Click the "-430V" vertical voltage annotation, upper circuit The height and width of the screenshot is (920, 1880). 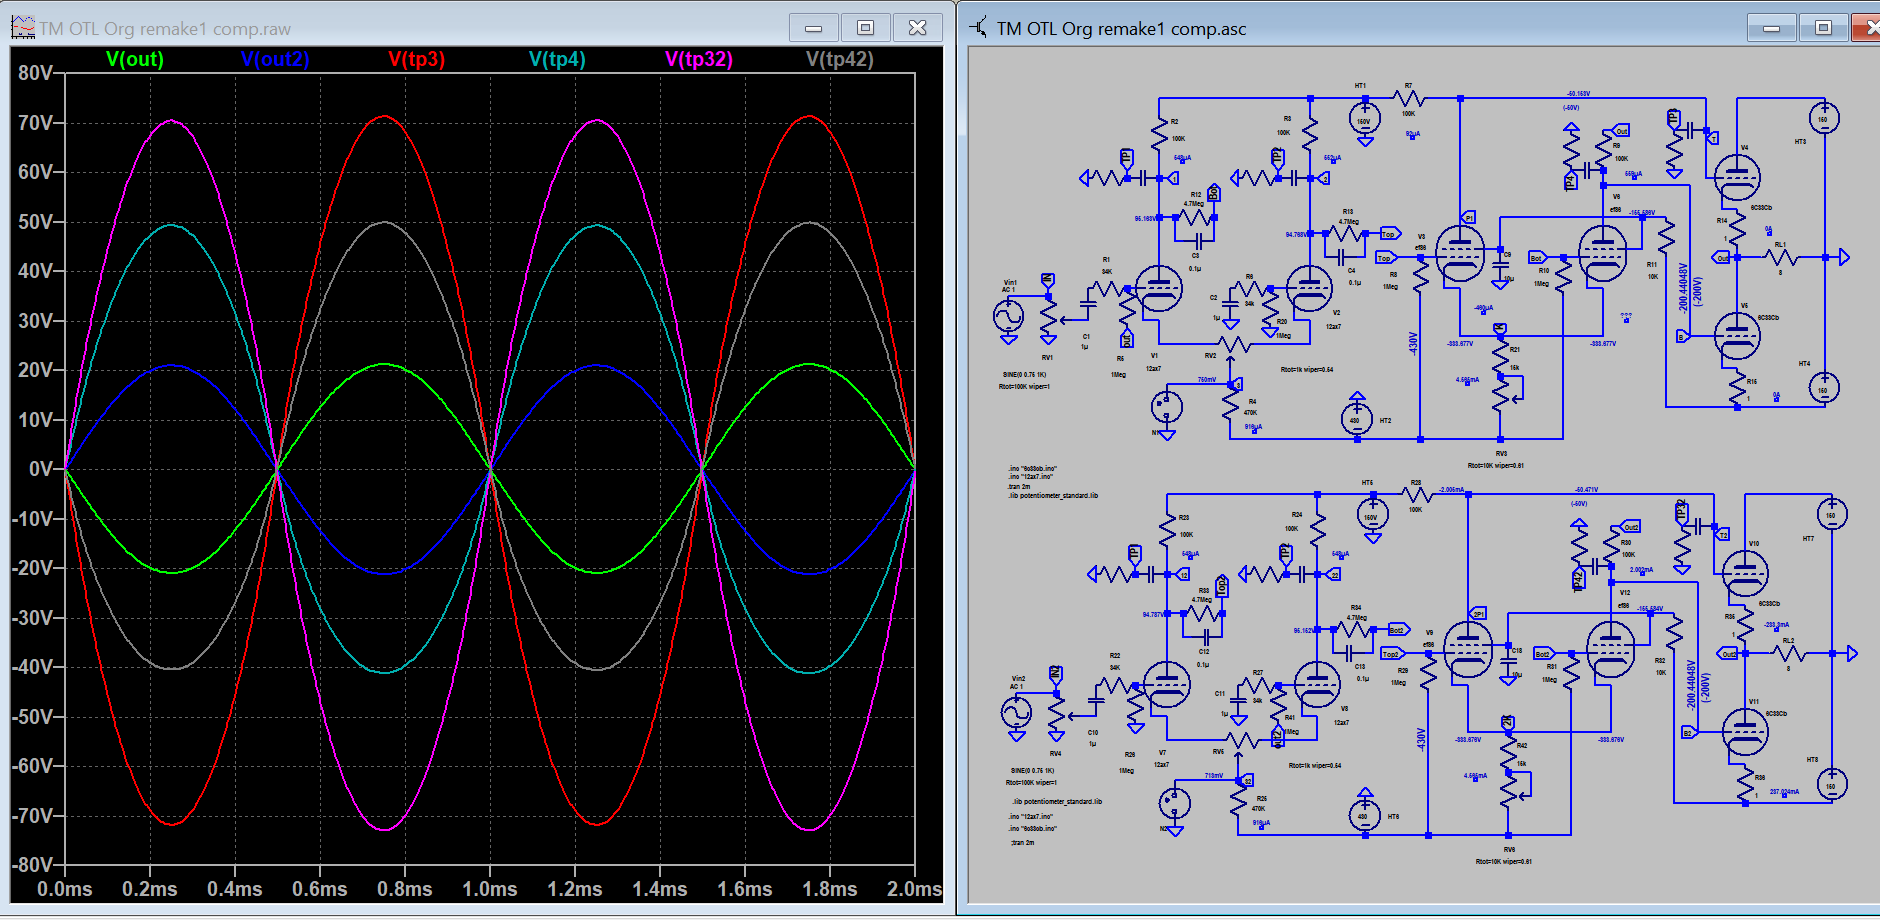point(1413,344)
